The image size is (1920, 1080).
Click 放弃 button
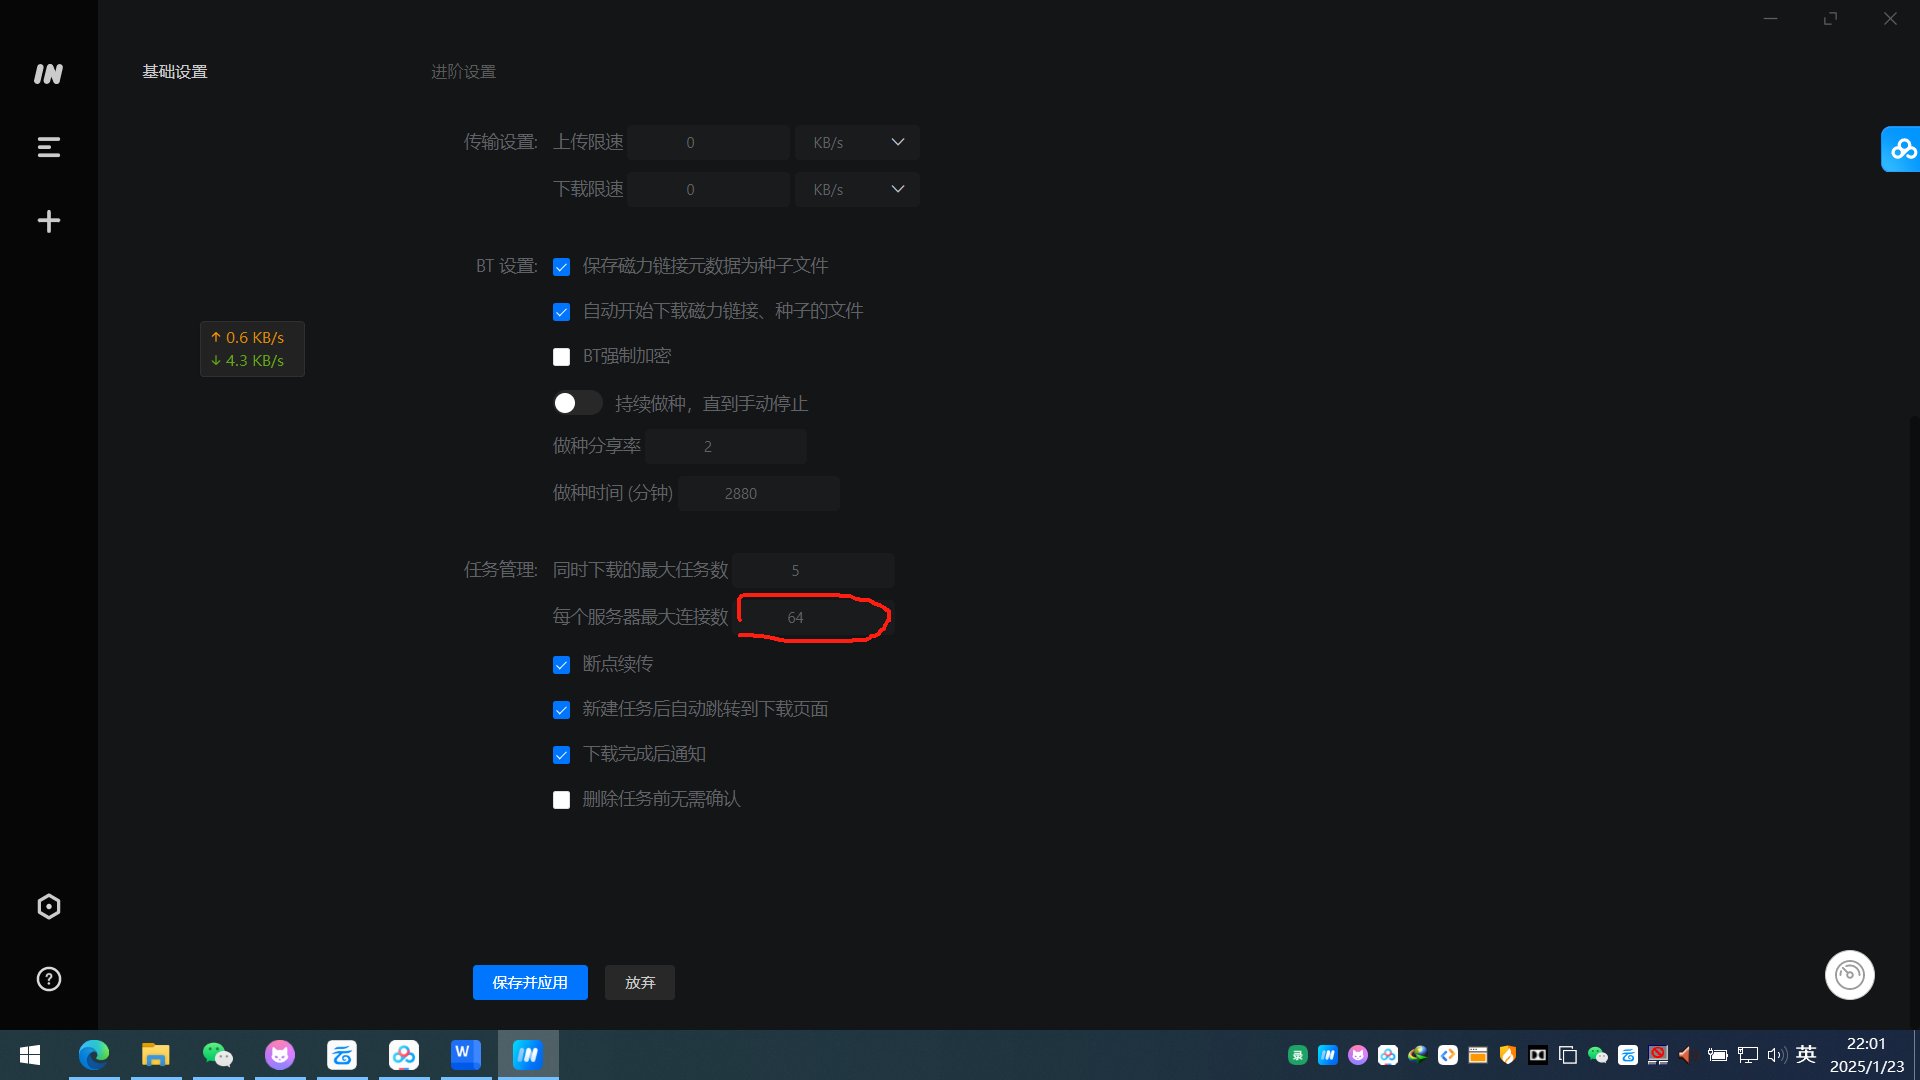pos(640,982)
